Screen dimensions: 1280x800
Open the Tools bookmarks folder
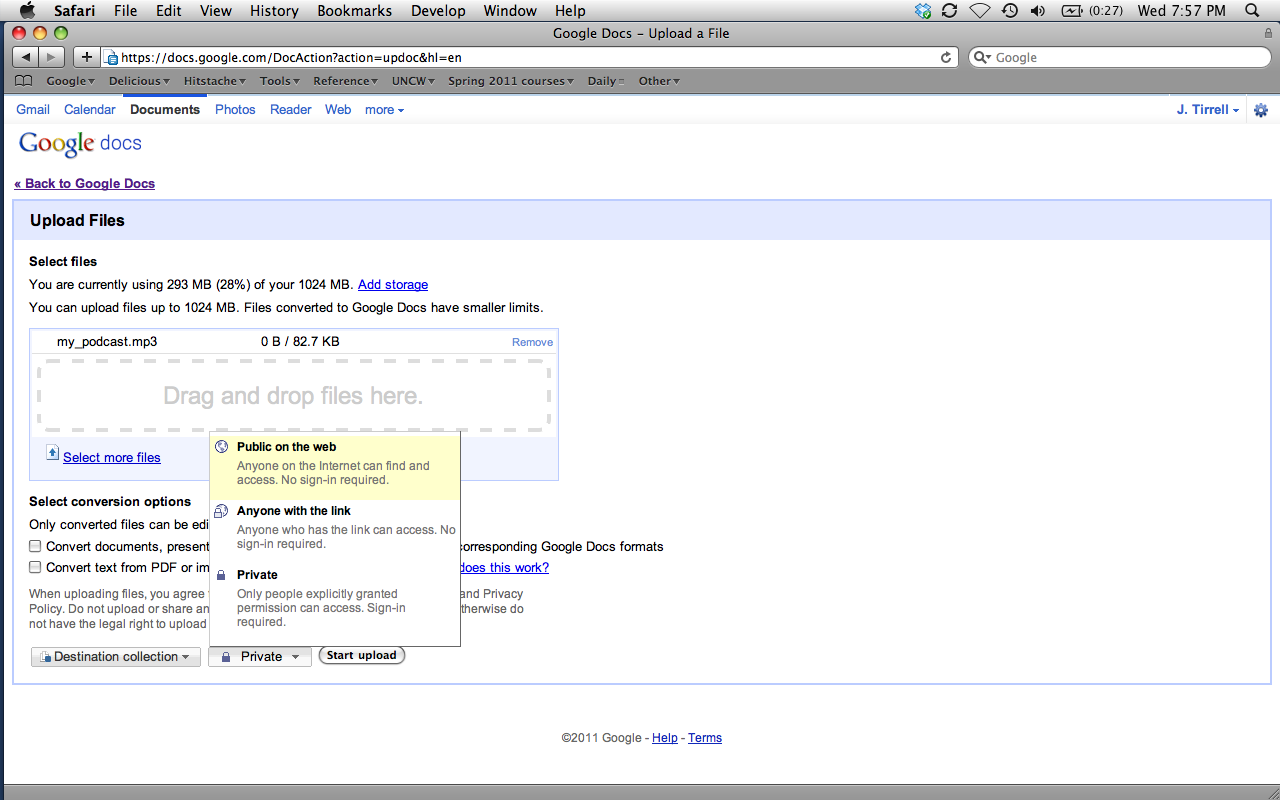280,81
